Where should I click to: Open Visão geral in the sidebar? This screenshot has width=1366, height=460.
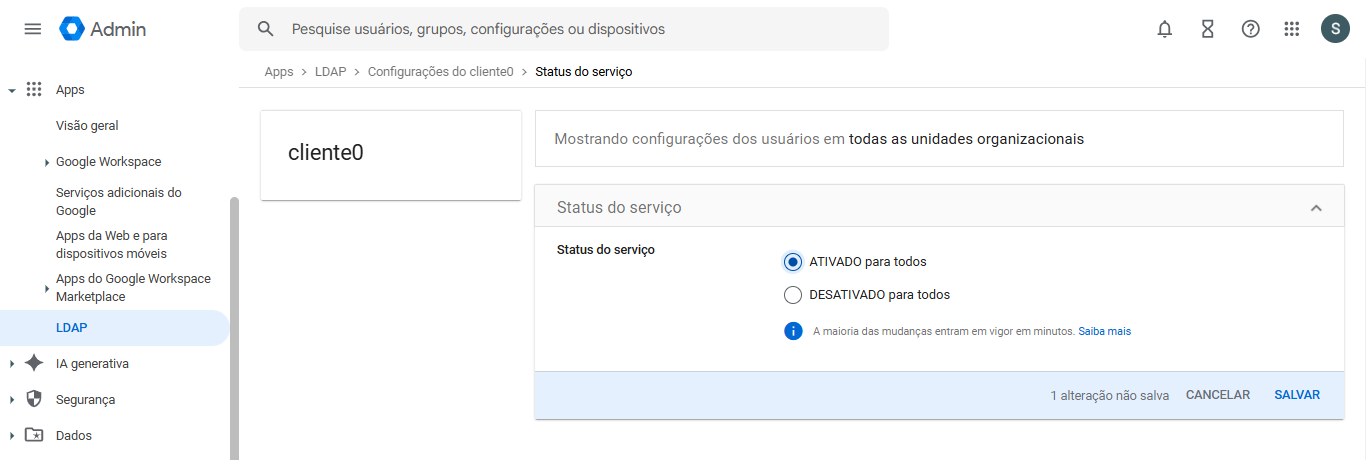click(87, 126)
